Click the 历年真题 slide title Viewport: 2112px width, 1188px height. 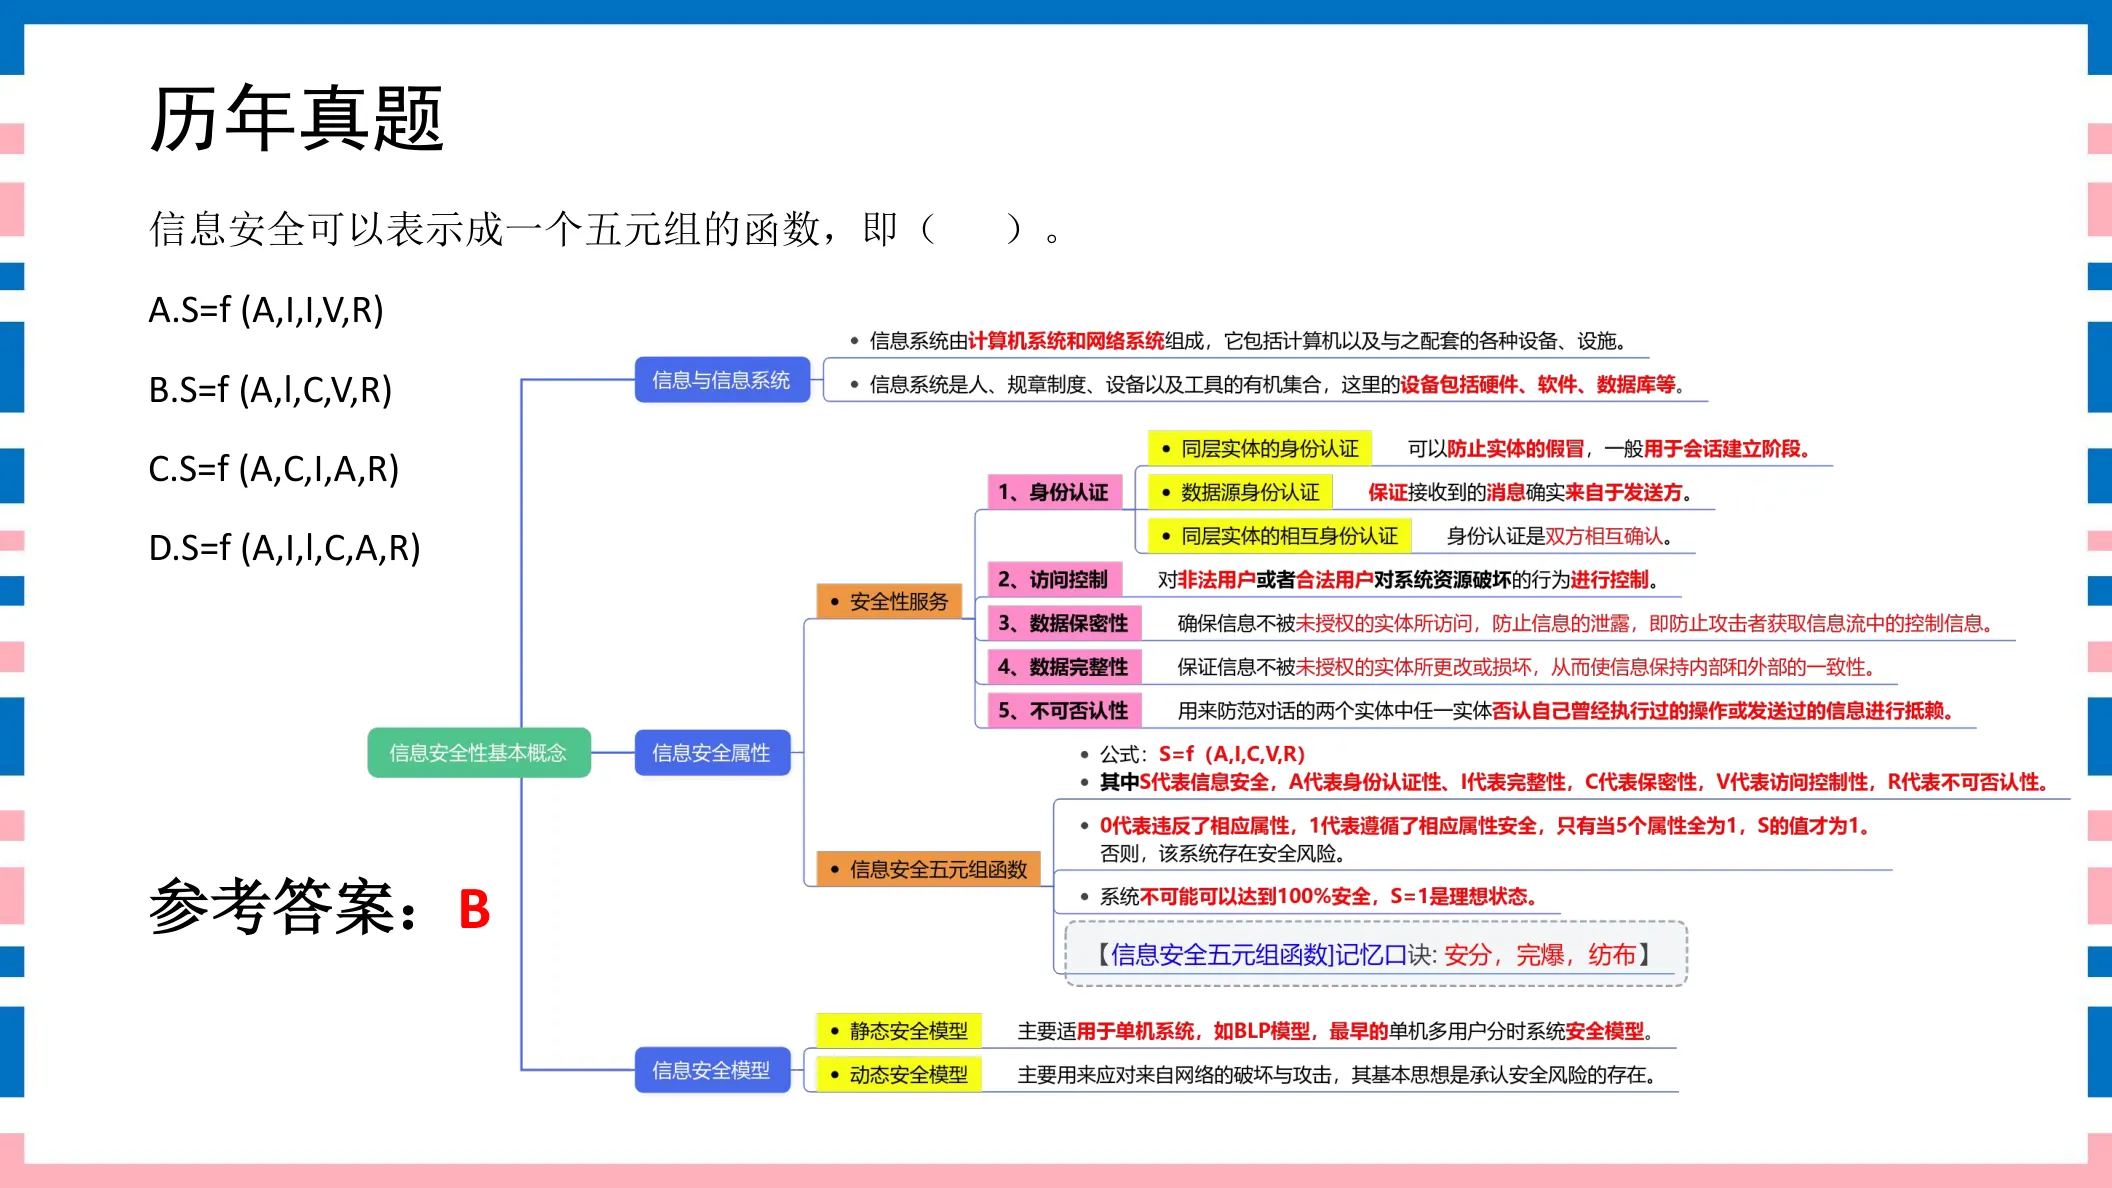(x=296, y=118)
